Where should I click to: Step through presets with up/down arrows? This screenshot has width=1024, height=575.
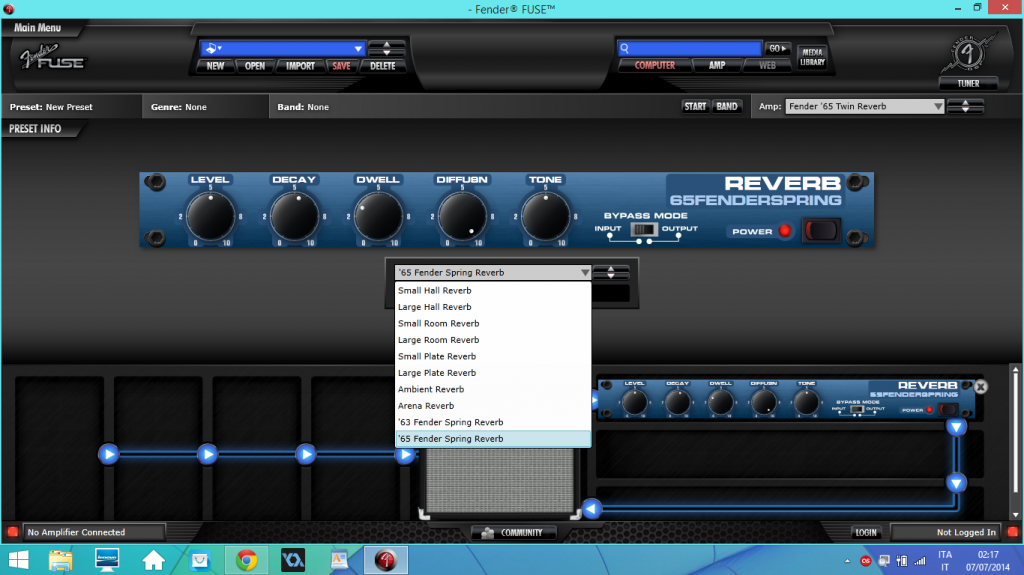click(387, 48)
